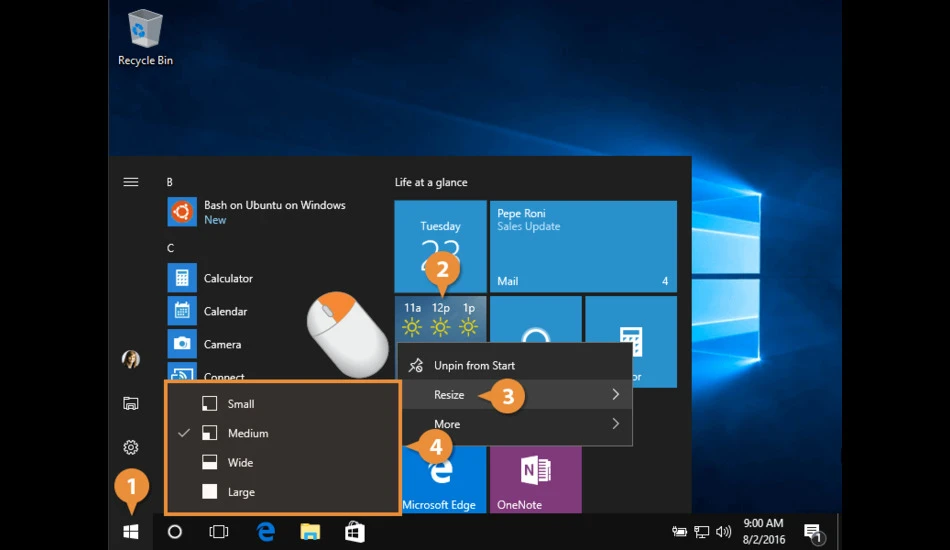Open the Microsoft Edge tile
The width and height of the screenshot is (950, 550).
443,480
